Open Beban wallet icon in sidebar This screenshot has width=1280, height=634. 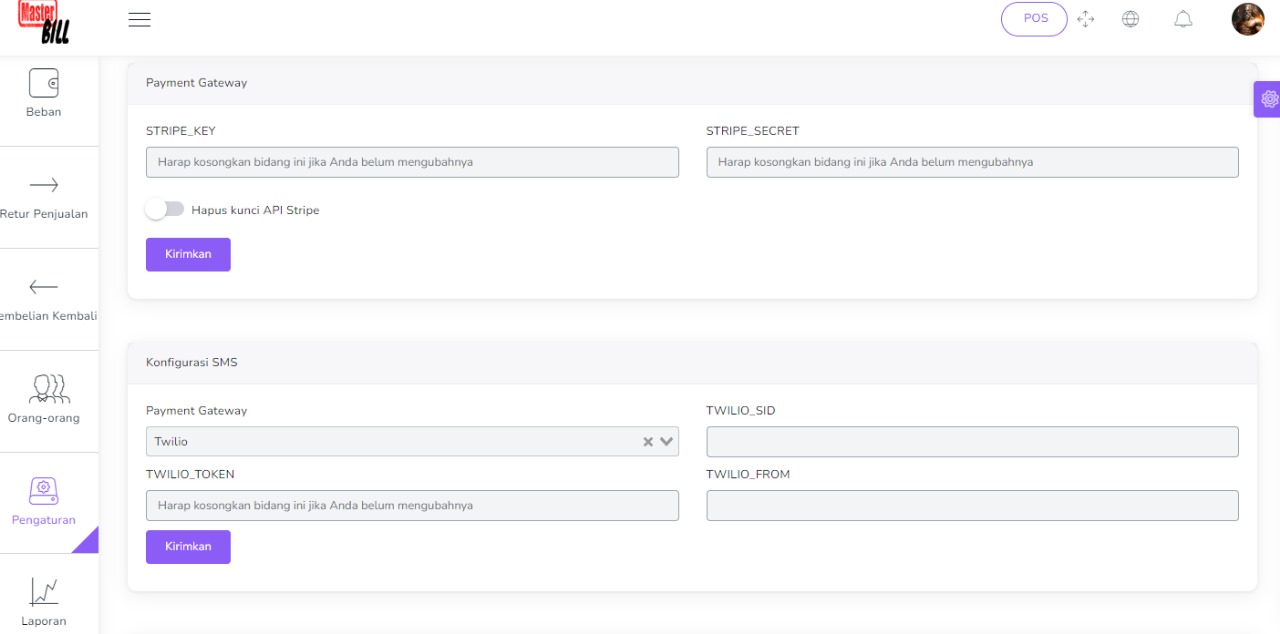[44, 82]
